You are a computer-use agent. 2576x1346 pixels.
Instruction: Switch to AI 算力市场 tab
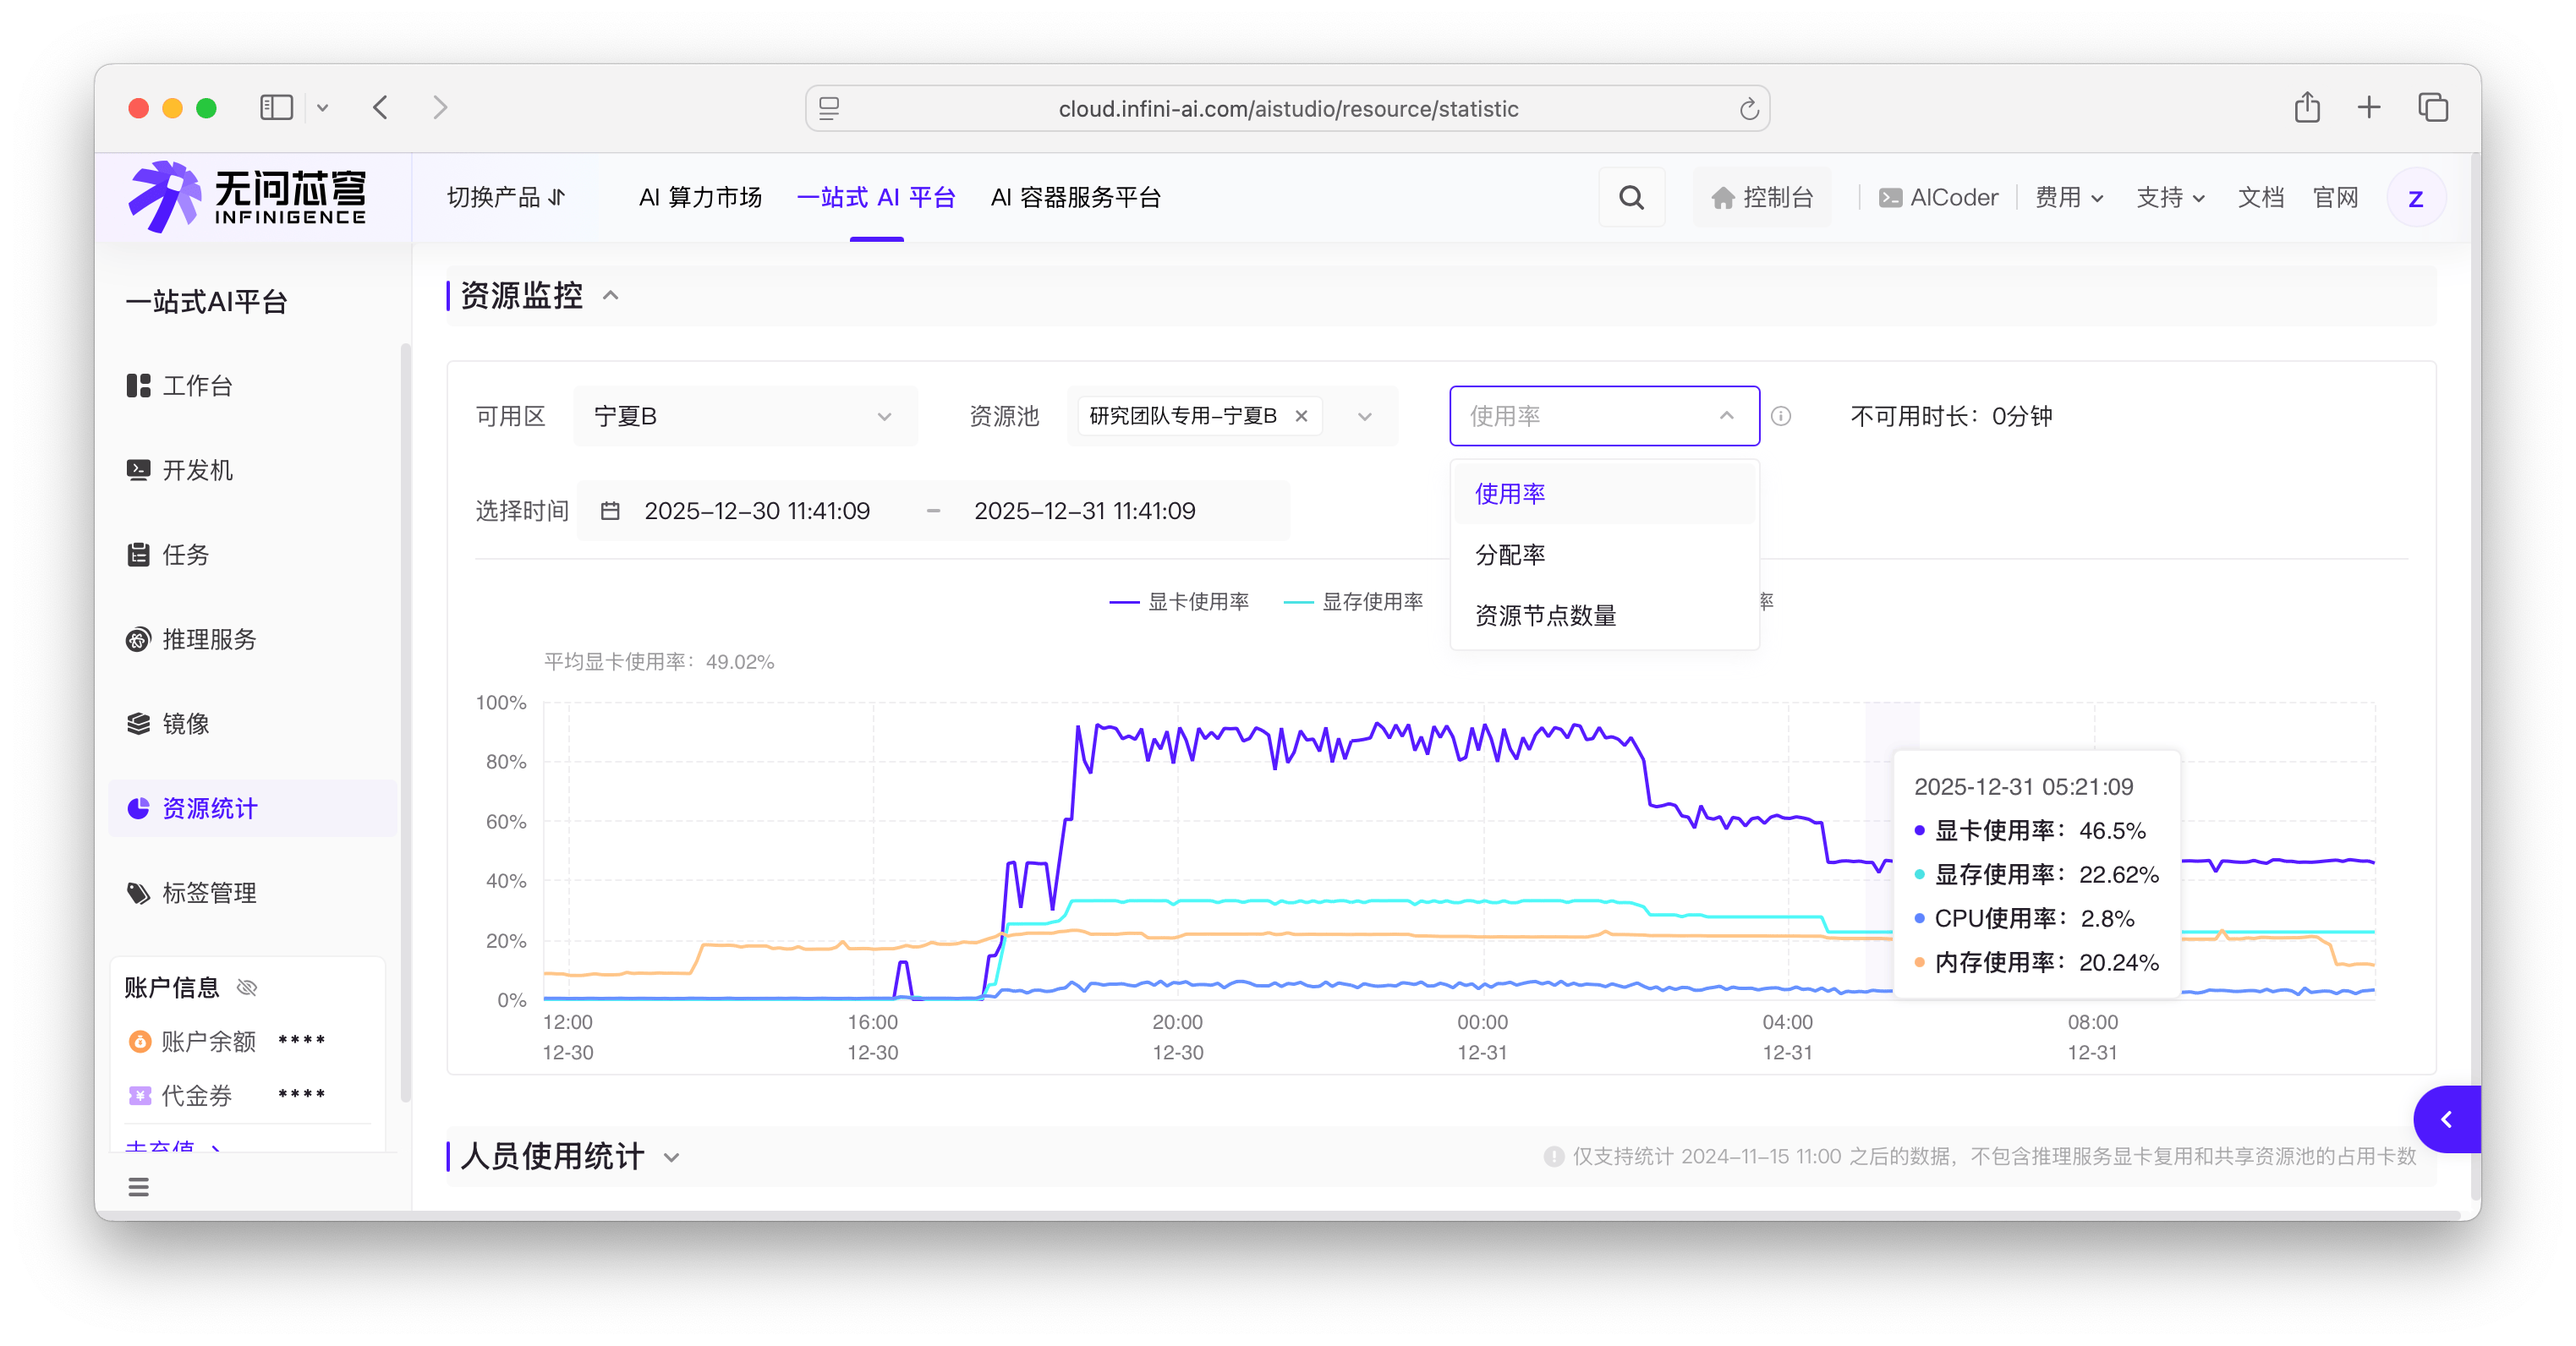pos(700,198)
